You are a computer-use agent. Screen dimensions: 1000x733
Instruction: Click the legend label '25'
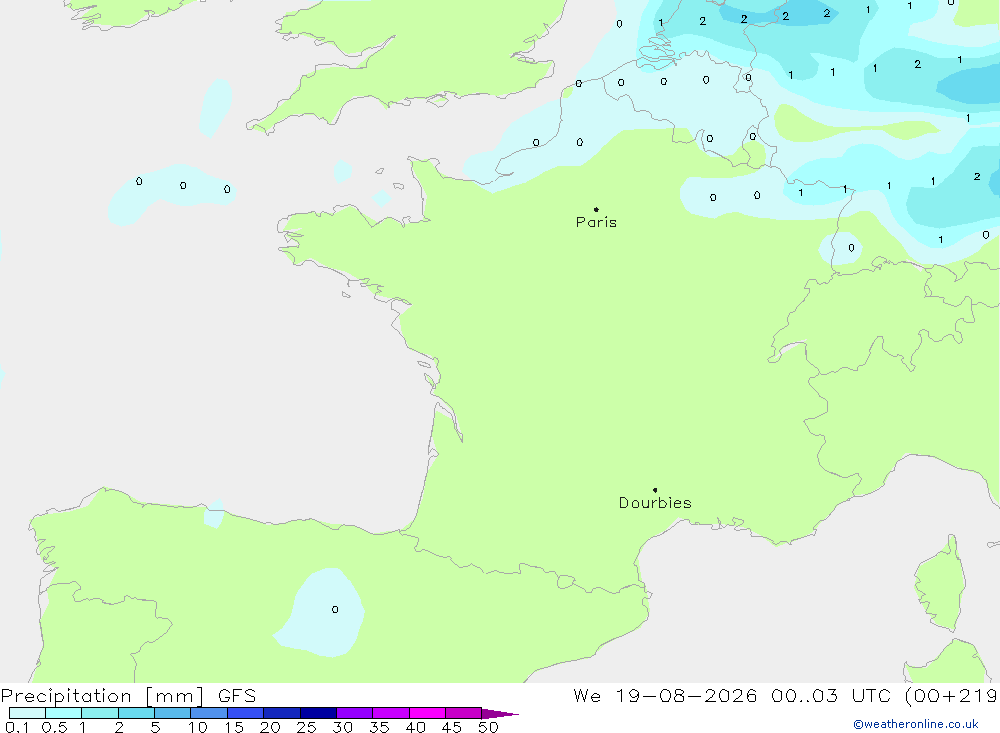point(306,727)
